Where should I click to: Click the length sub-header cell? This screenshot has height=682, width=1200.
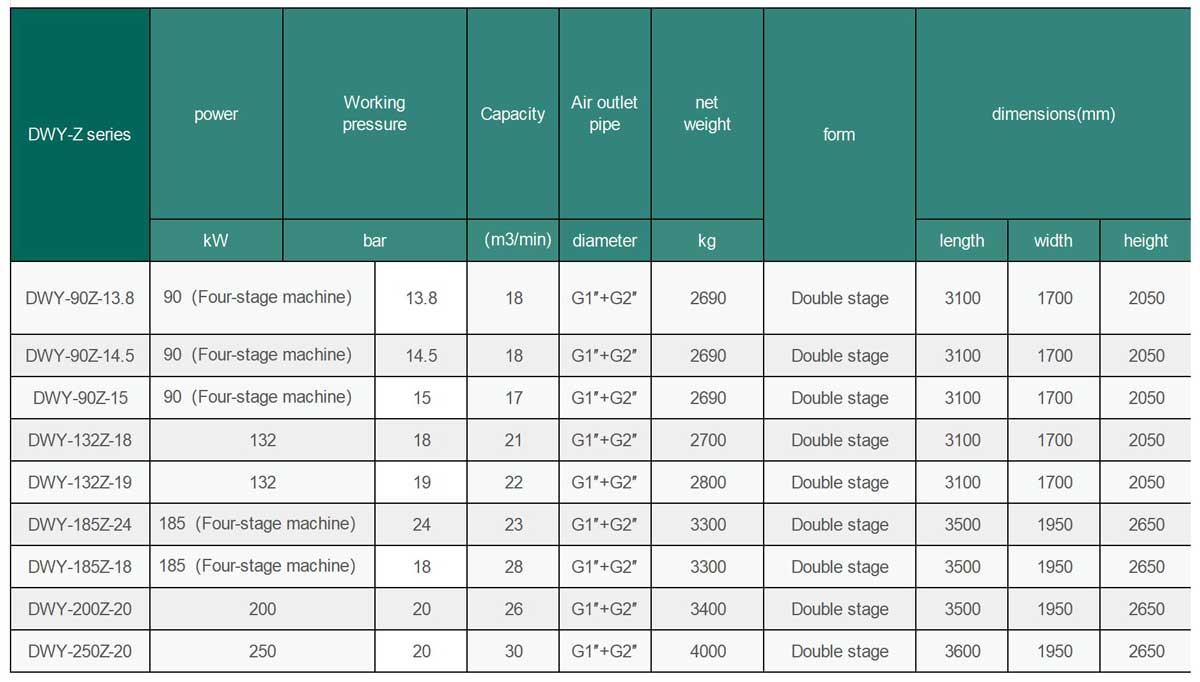961,240
